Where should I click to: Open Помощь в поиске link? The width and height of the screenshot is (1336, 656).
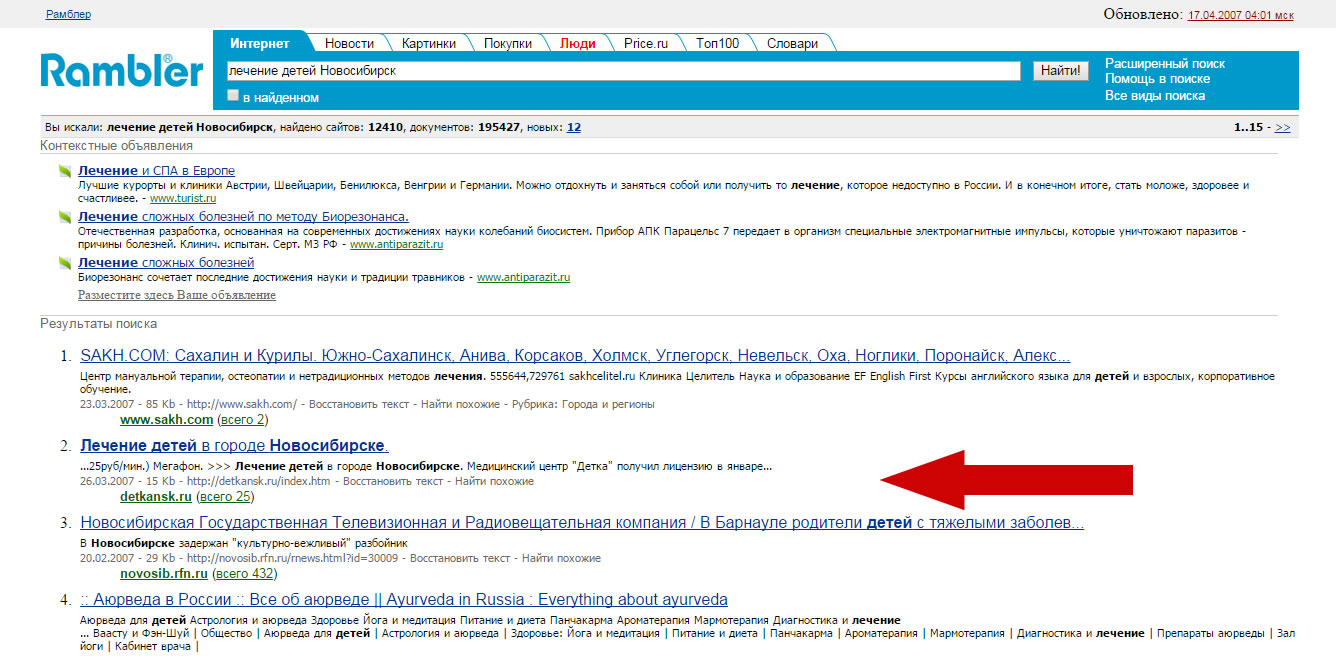(1157, 79)
